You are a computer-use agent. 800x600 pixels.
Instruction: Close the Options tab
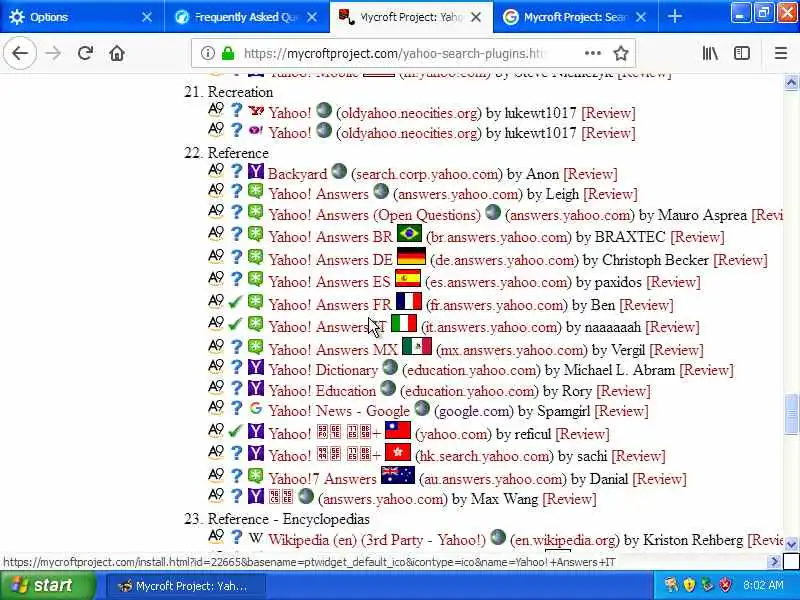click(146, 17)
